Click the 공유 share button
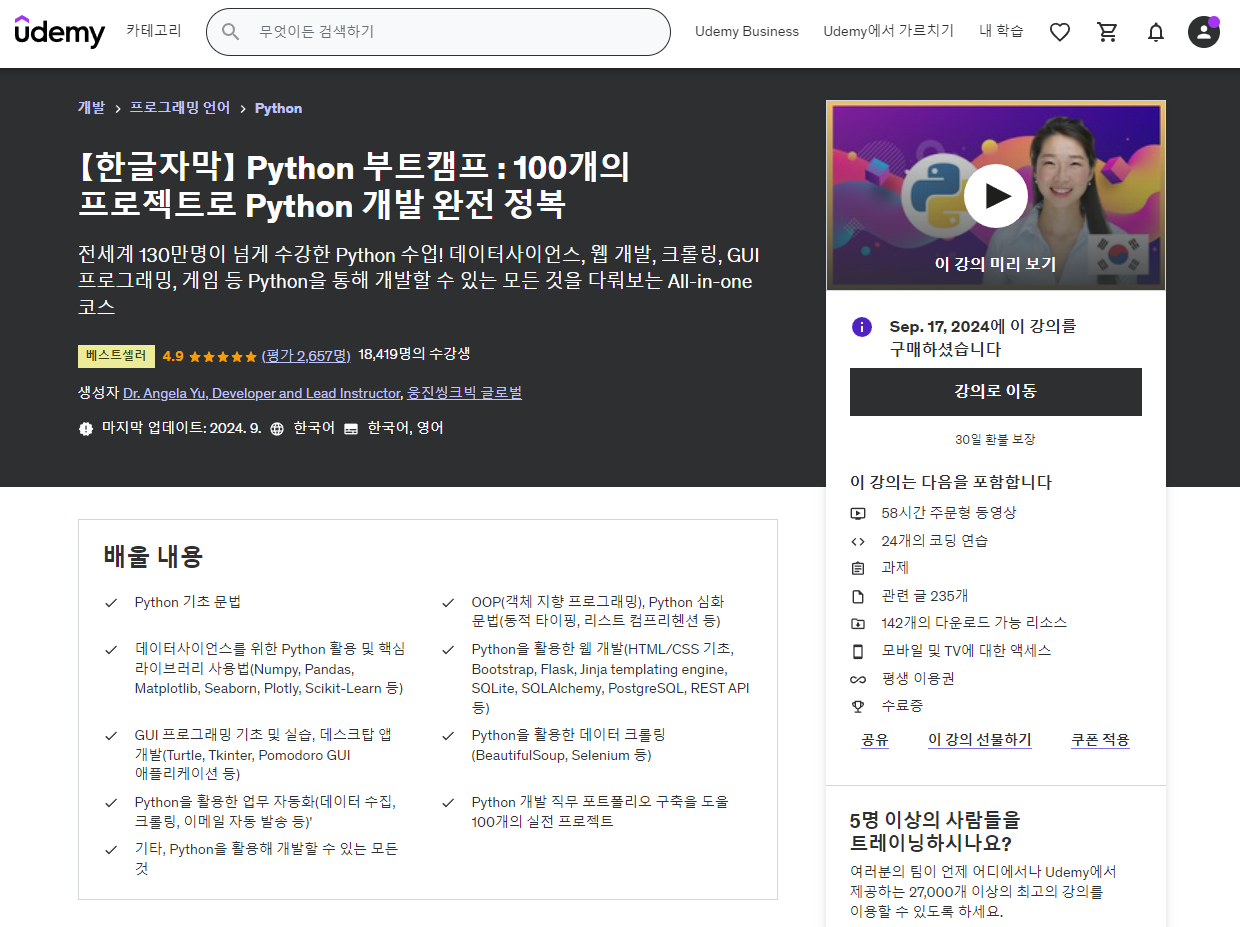1240x927 pixels. 875,740
